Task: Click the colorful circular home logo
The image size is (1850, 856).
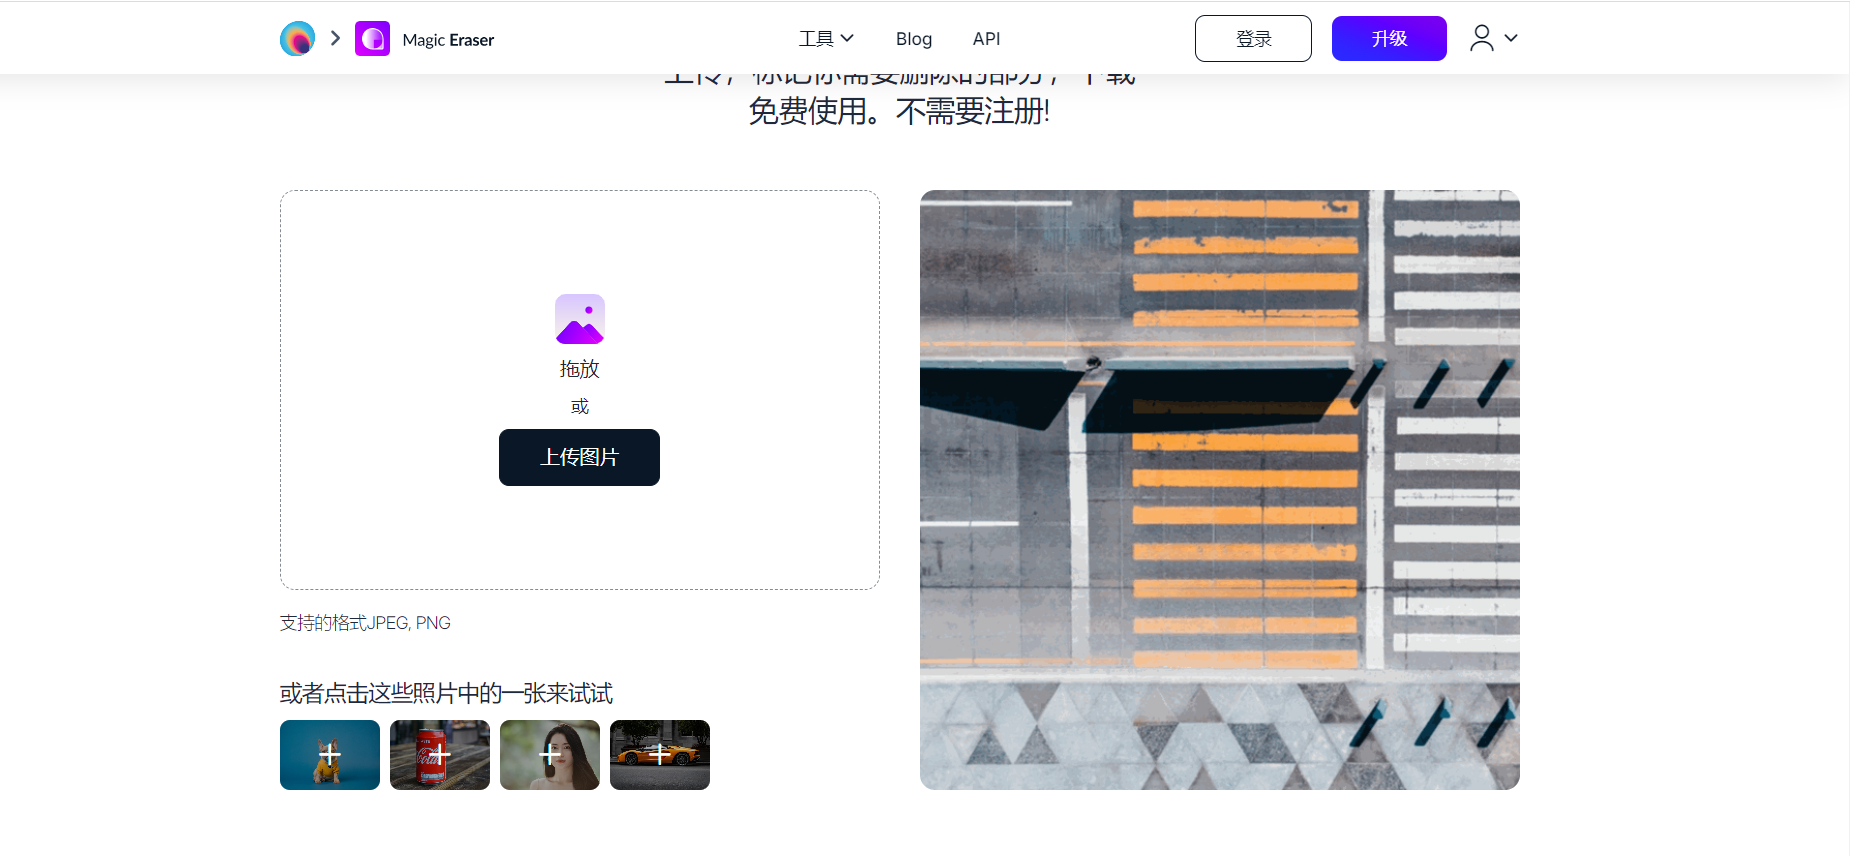Action: click(x=297, y=39)
